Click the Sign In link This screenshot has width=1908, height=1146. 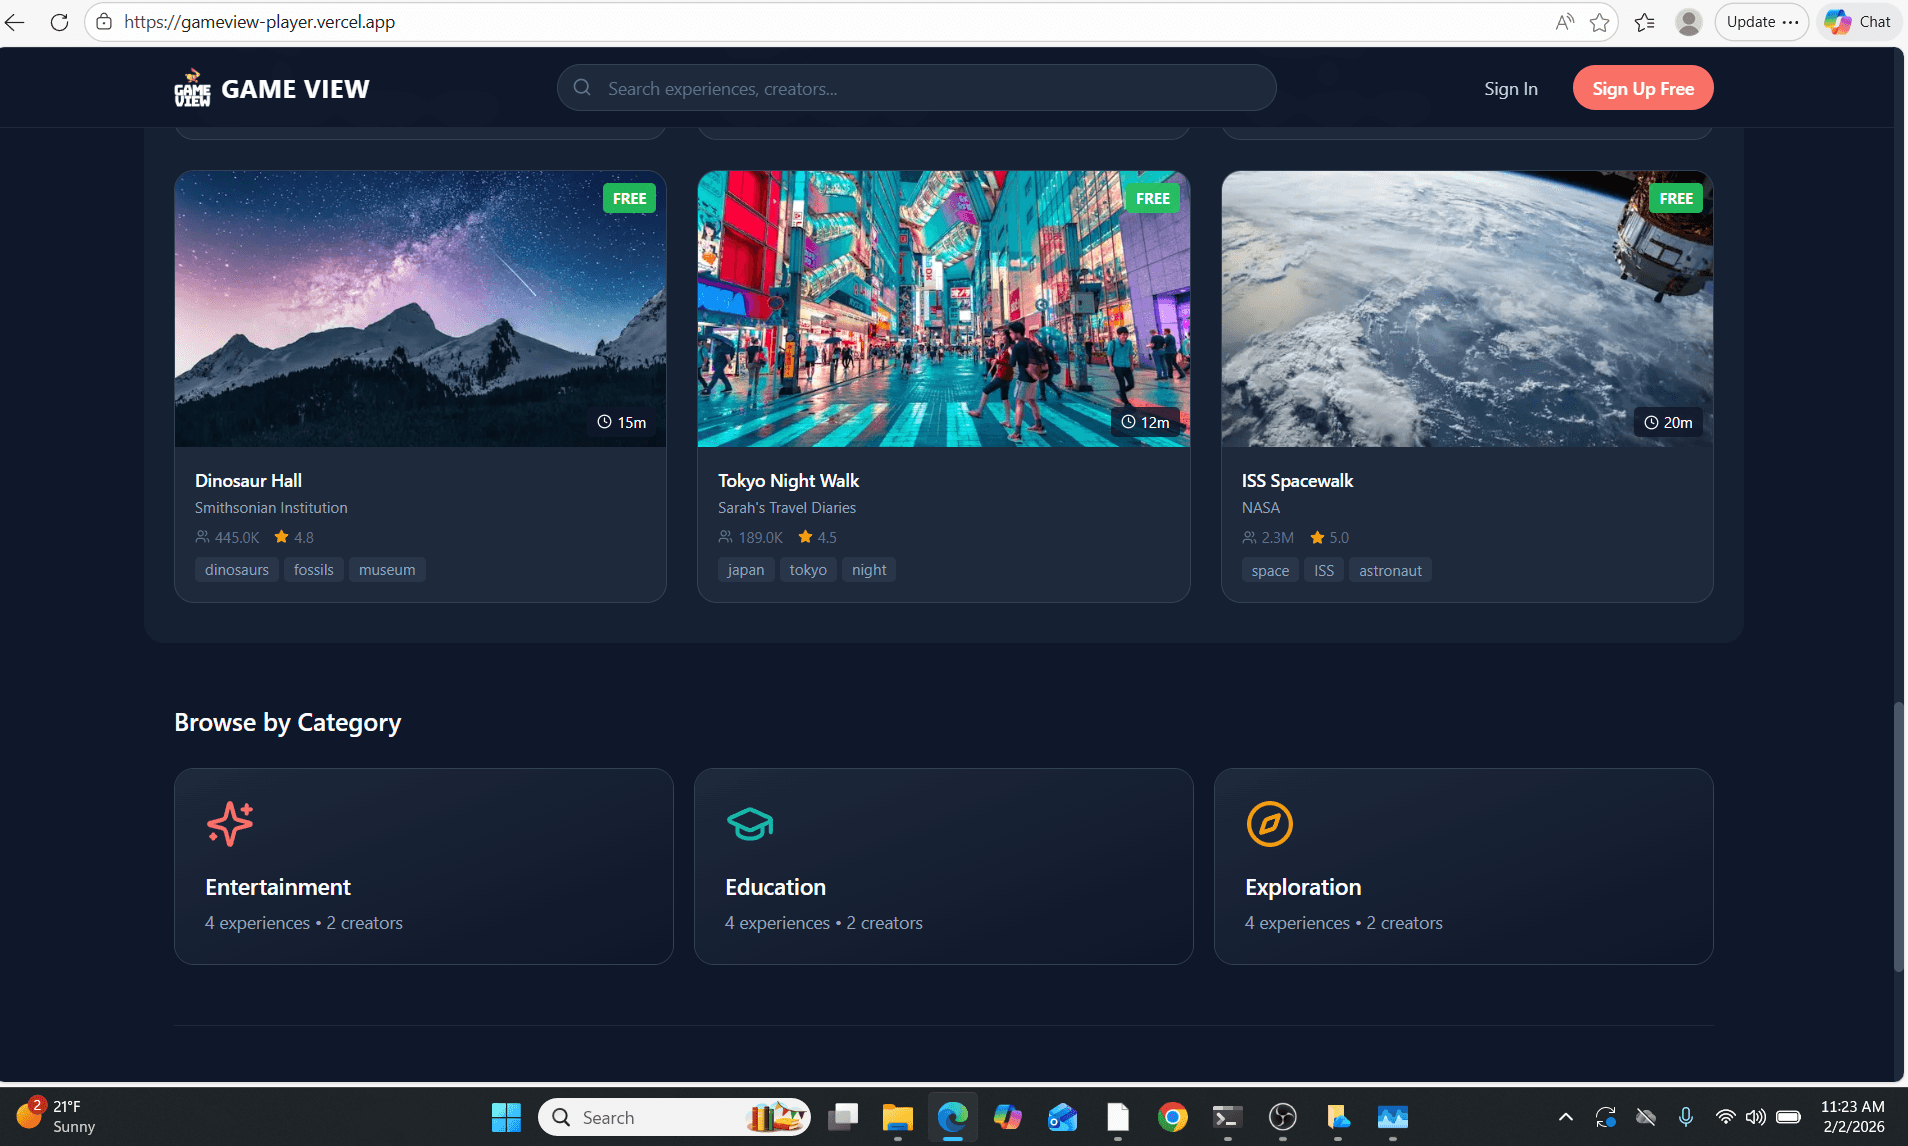pos(1510,89)
